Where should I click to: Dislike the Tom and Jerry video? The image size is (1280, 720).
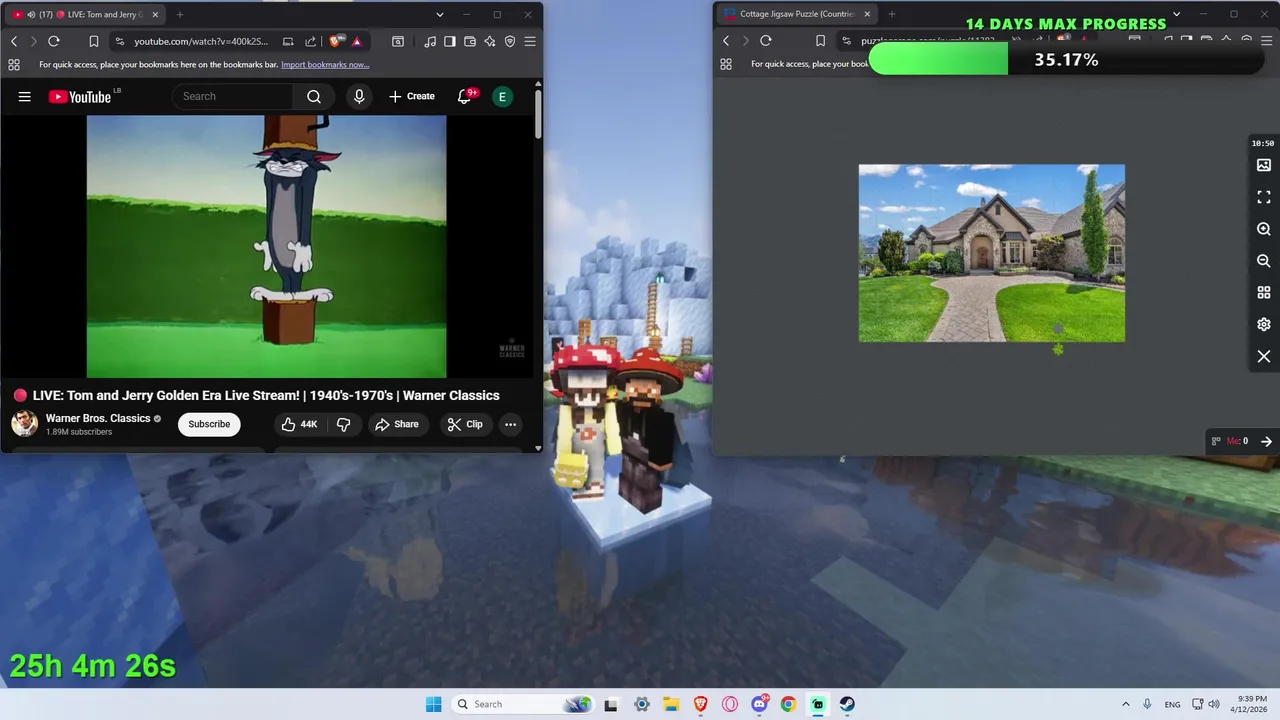click(x=343, y=424)
